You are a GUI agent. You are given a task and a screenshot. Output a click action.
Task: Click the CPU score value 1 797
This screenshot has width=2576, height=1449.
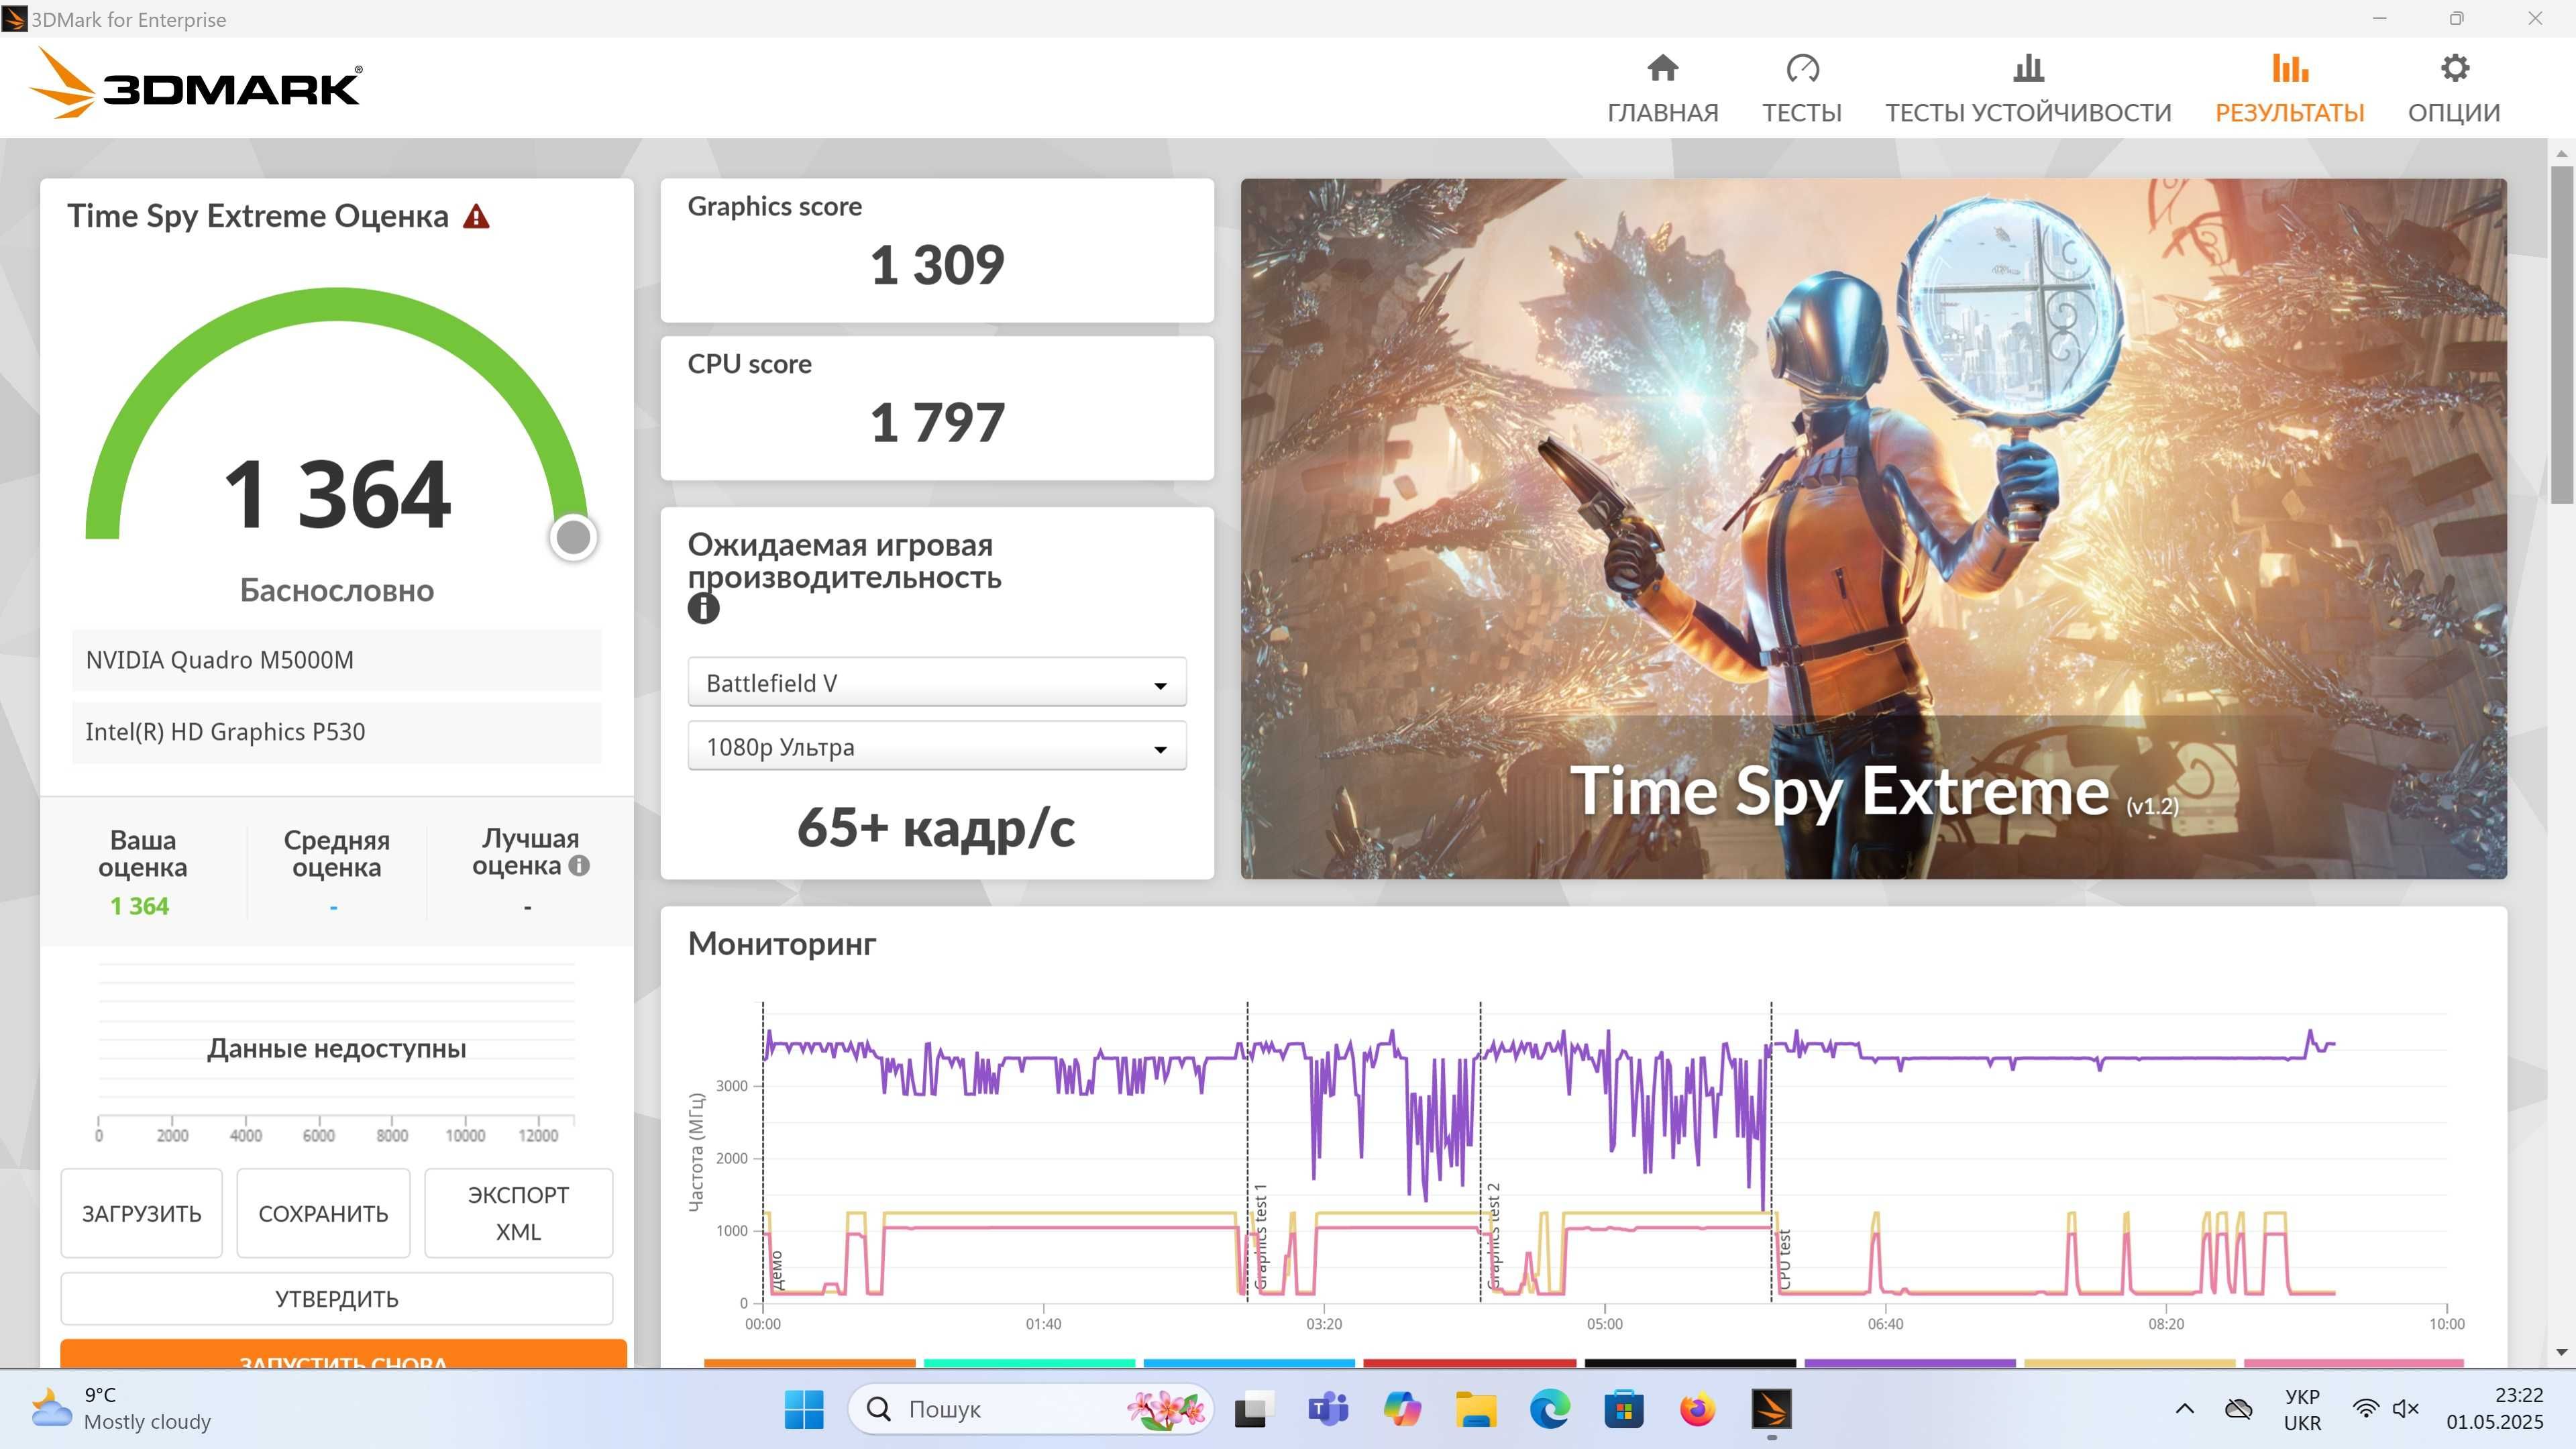[x=937, y=422]
